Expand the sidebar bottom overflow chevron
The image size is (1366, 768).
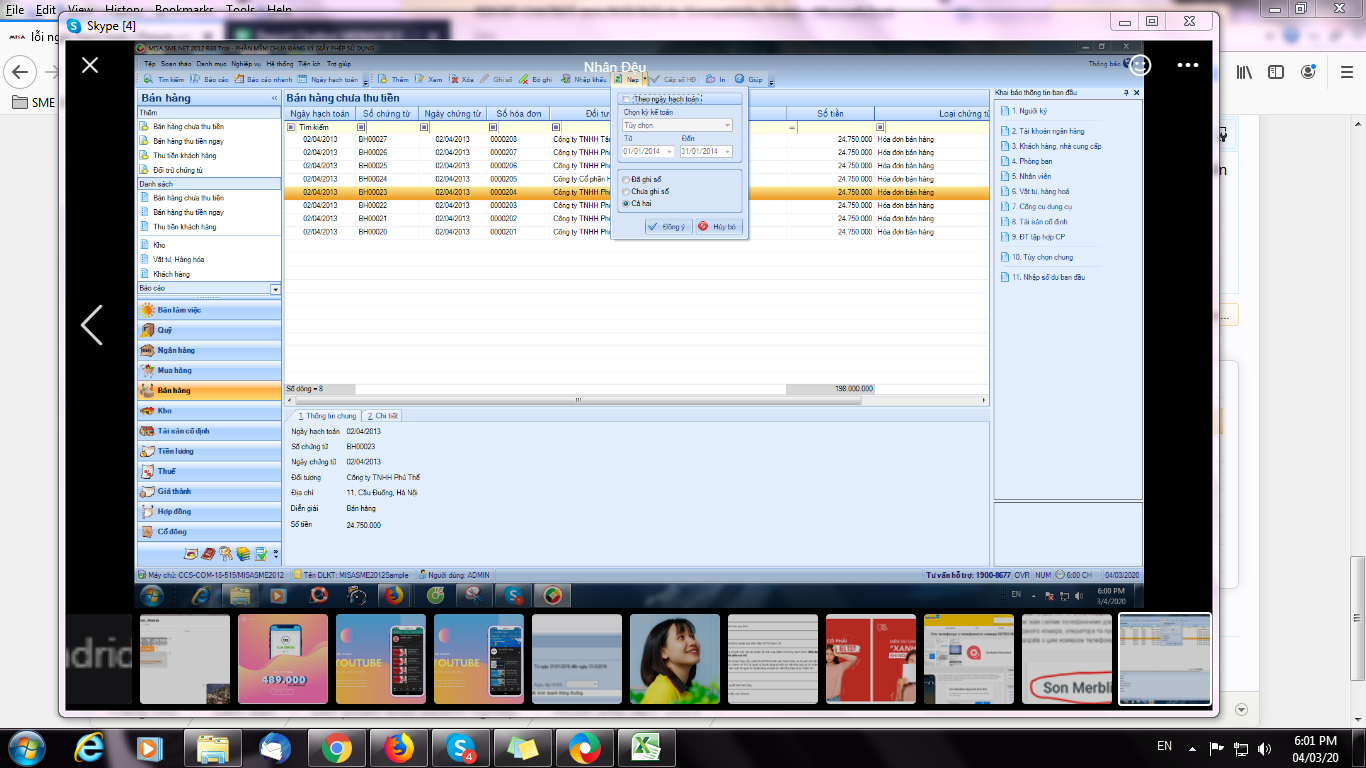pos(276,554)
